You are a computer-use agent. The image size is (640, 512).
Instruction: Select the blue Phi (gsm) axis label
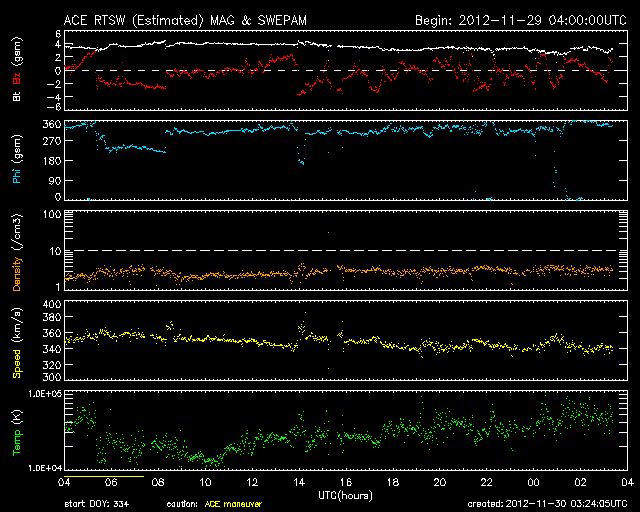(16, 161)
